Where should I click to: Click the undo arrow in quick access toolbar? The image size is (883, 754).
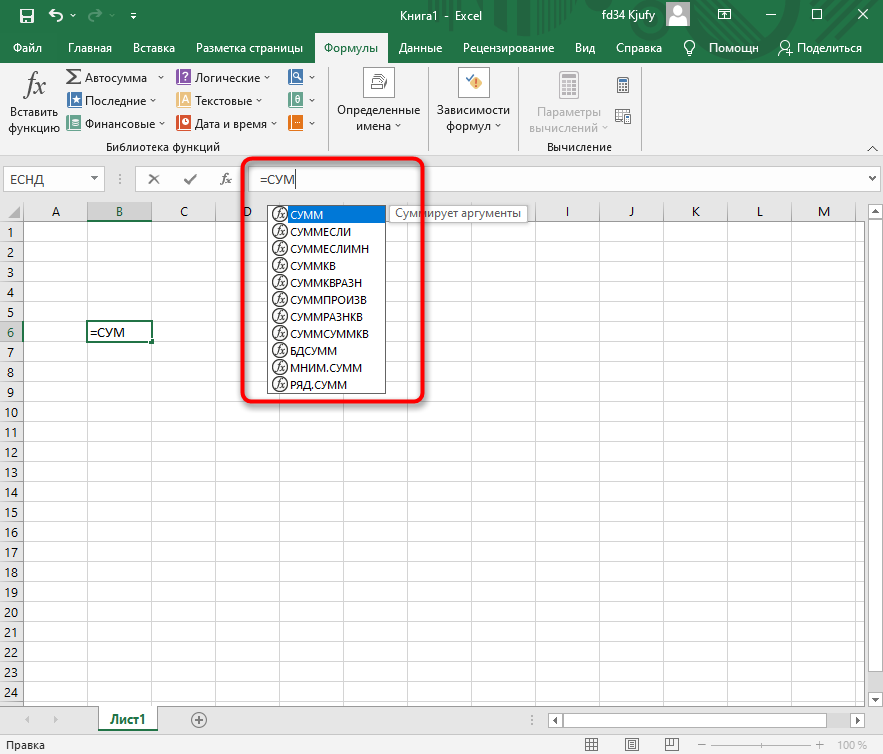tap(56, 16)
